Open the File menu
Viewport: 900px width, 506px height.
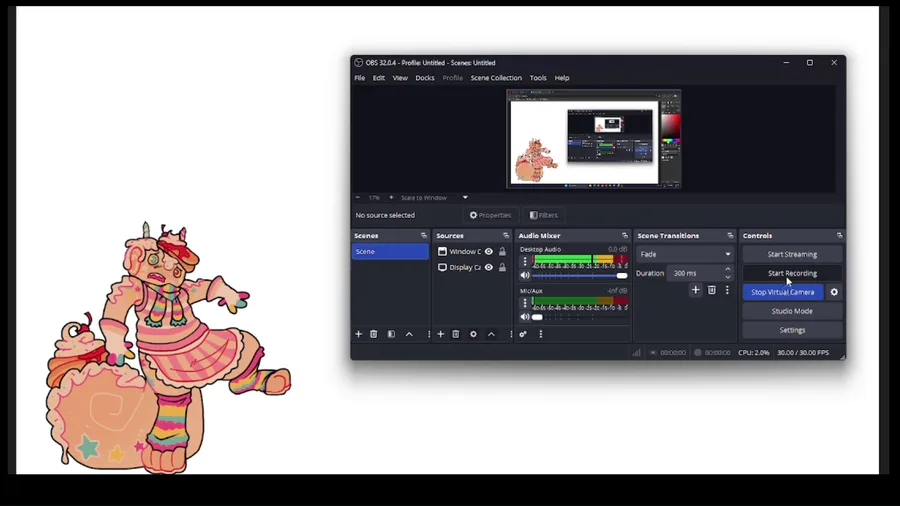[x=360, y=78]
